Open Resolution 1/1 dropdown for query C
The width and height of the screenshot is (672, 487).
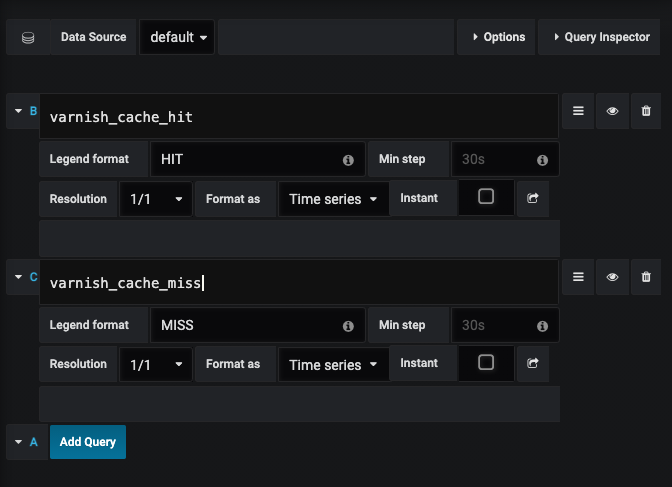pos(156,364)
